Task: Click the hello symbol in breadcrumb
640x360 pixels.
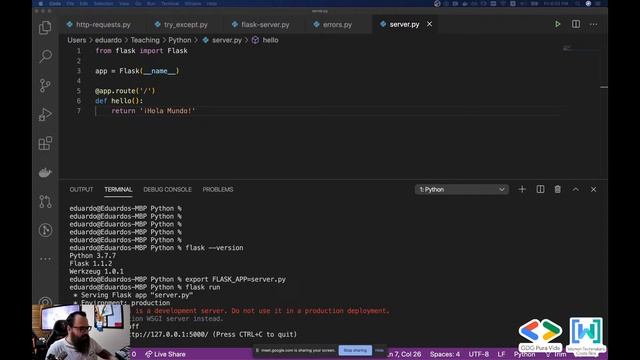Action: coord(270,40)
